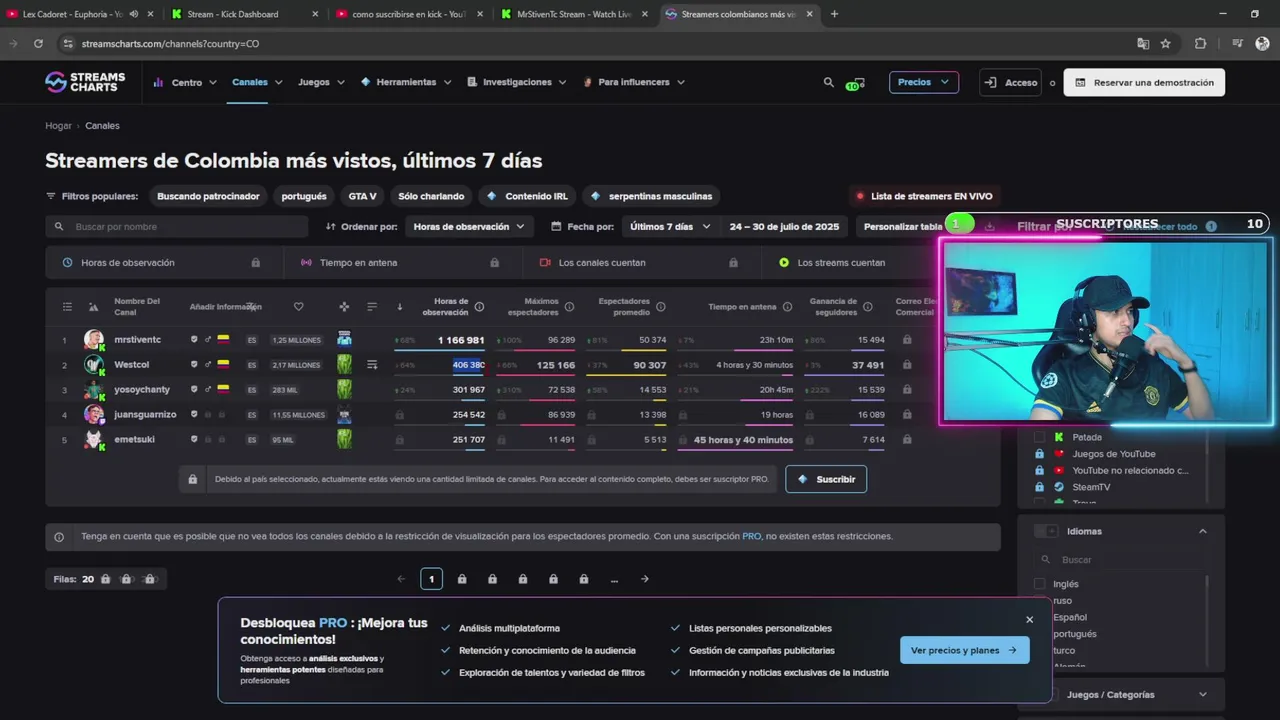Click the add-to-list icon in Westcol row

372,365
